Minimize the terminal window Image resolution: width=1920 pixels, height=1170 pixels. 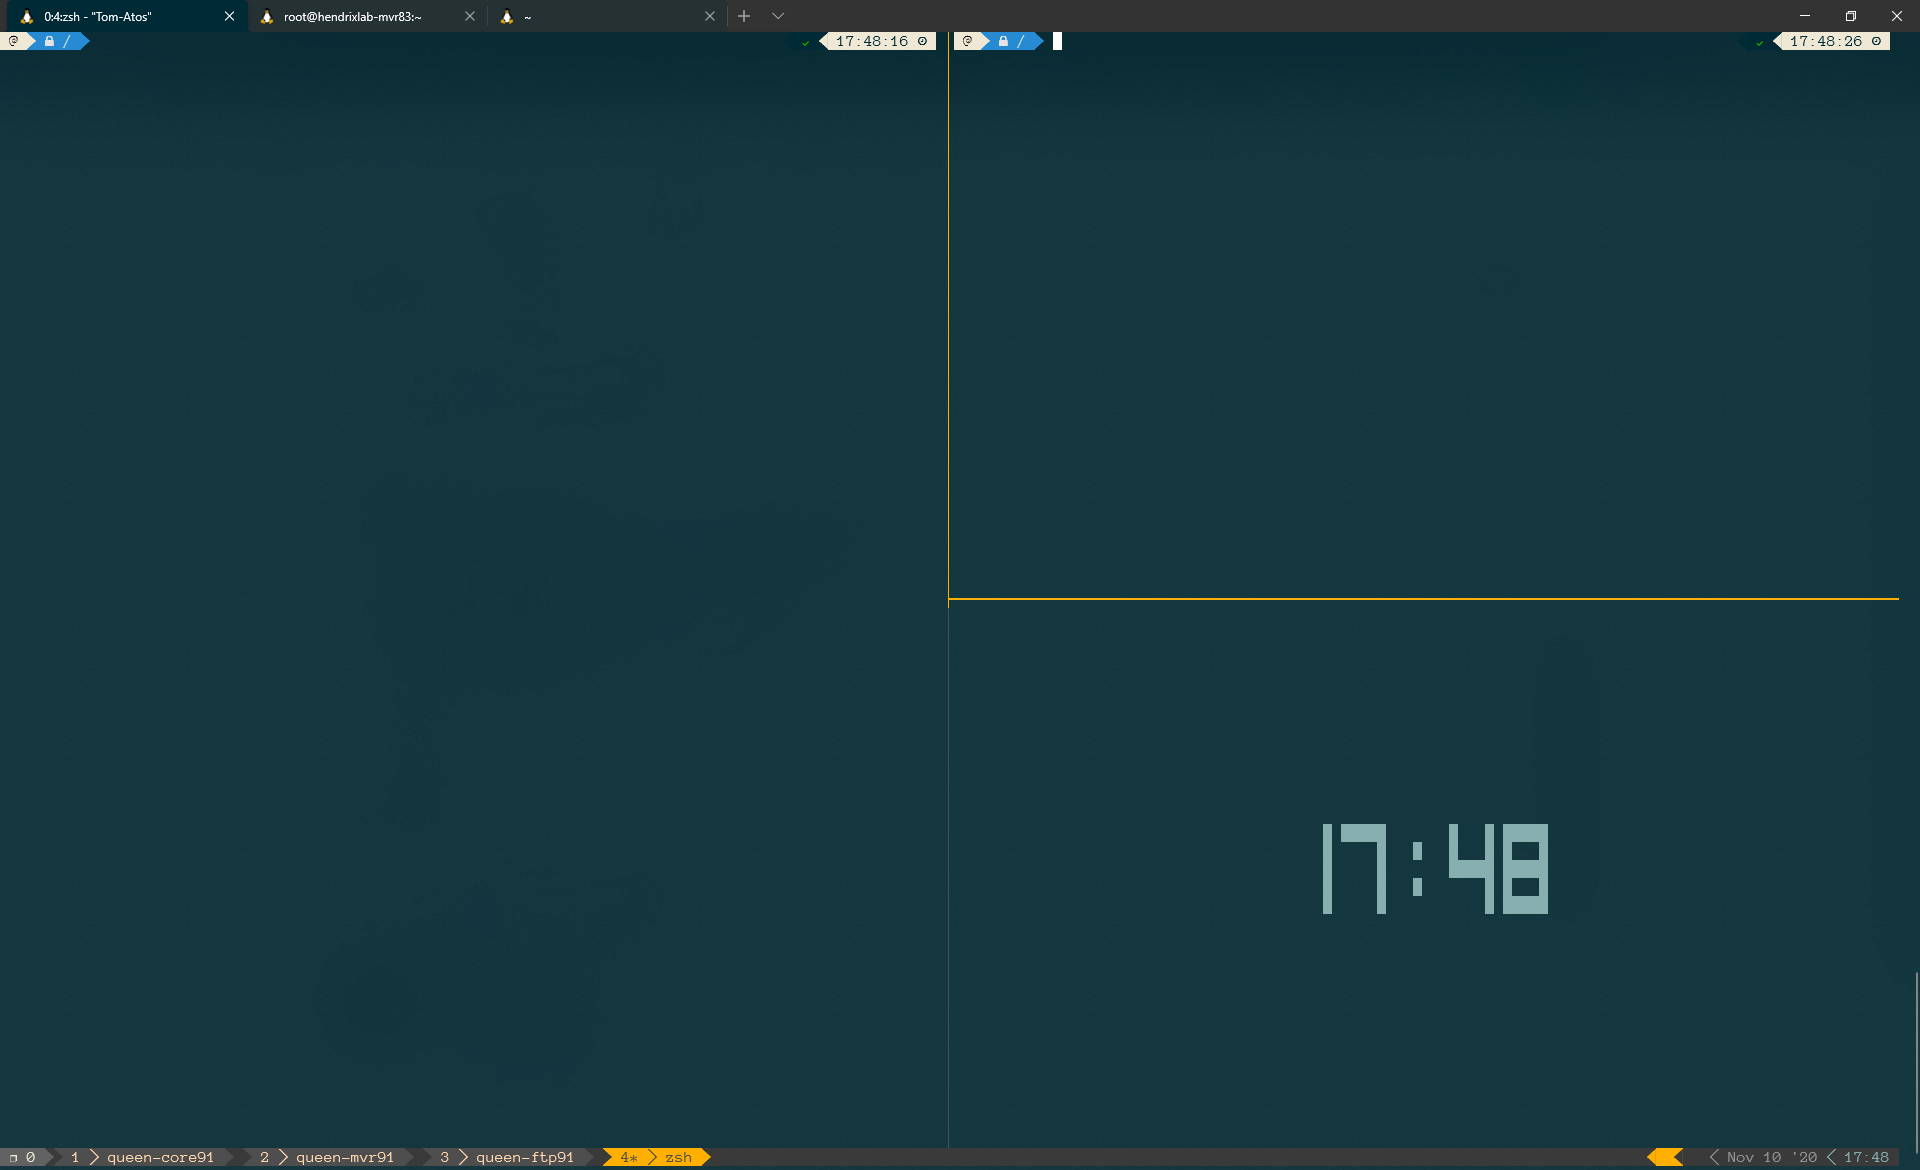point(1805,16)
